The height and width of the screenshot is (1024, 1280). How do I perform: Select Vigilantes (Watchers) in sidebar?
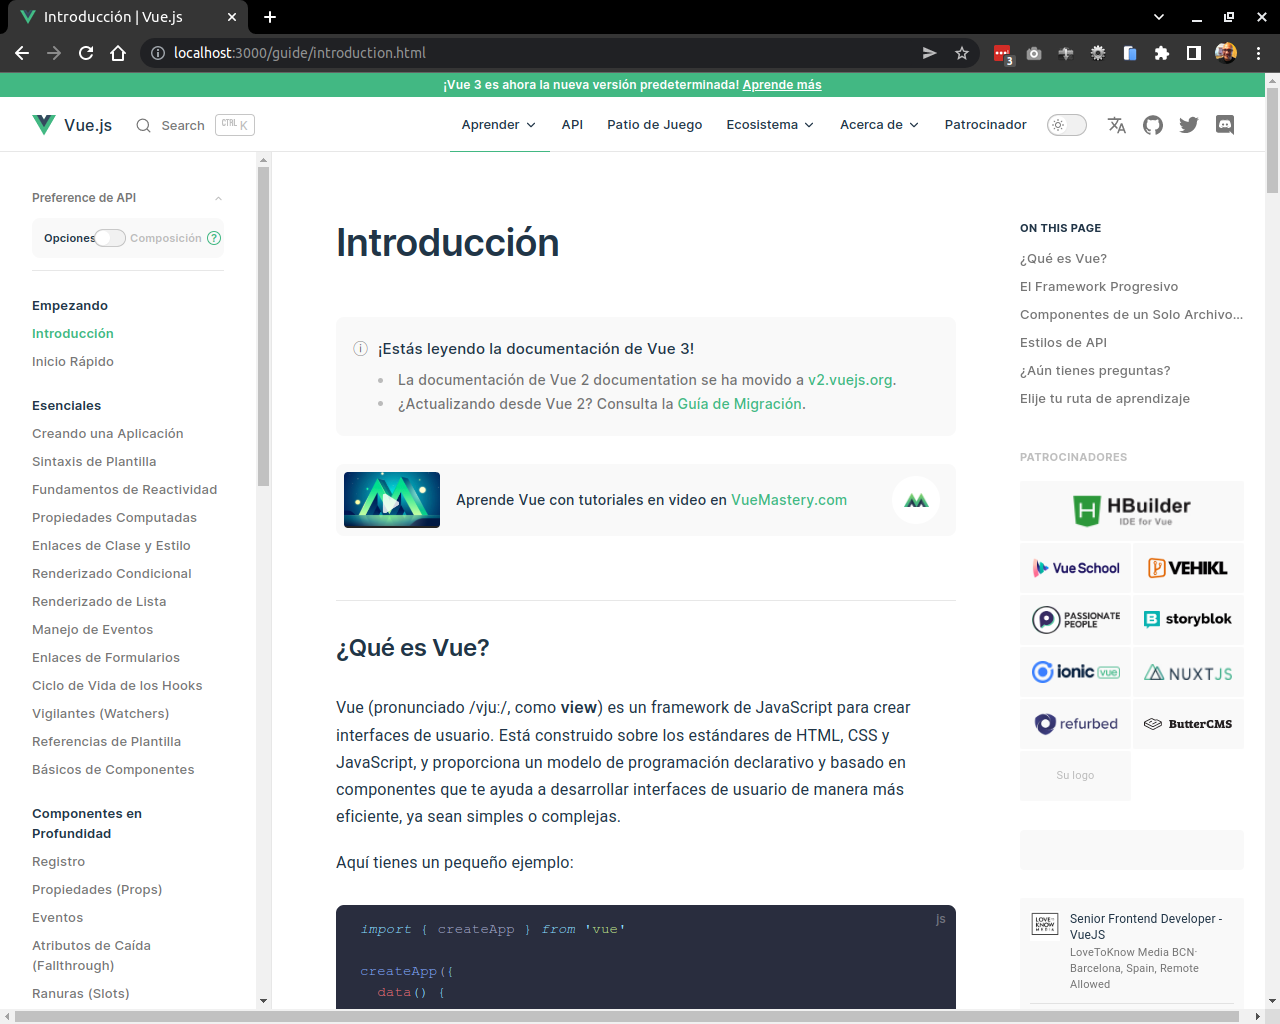100,714
